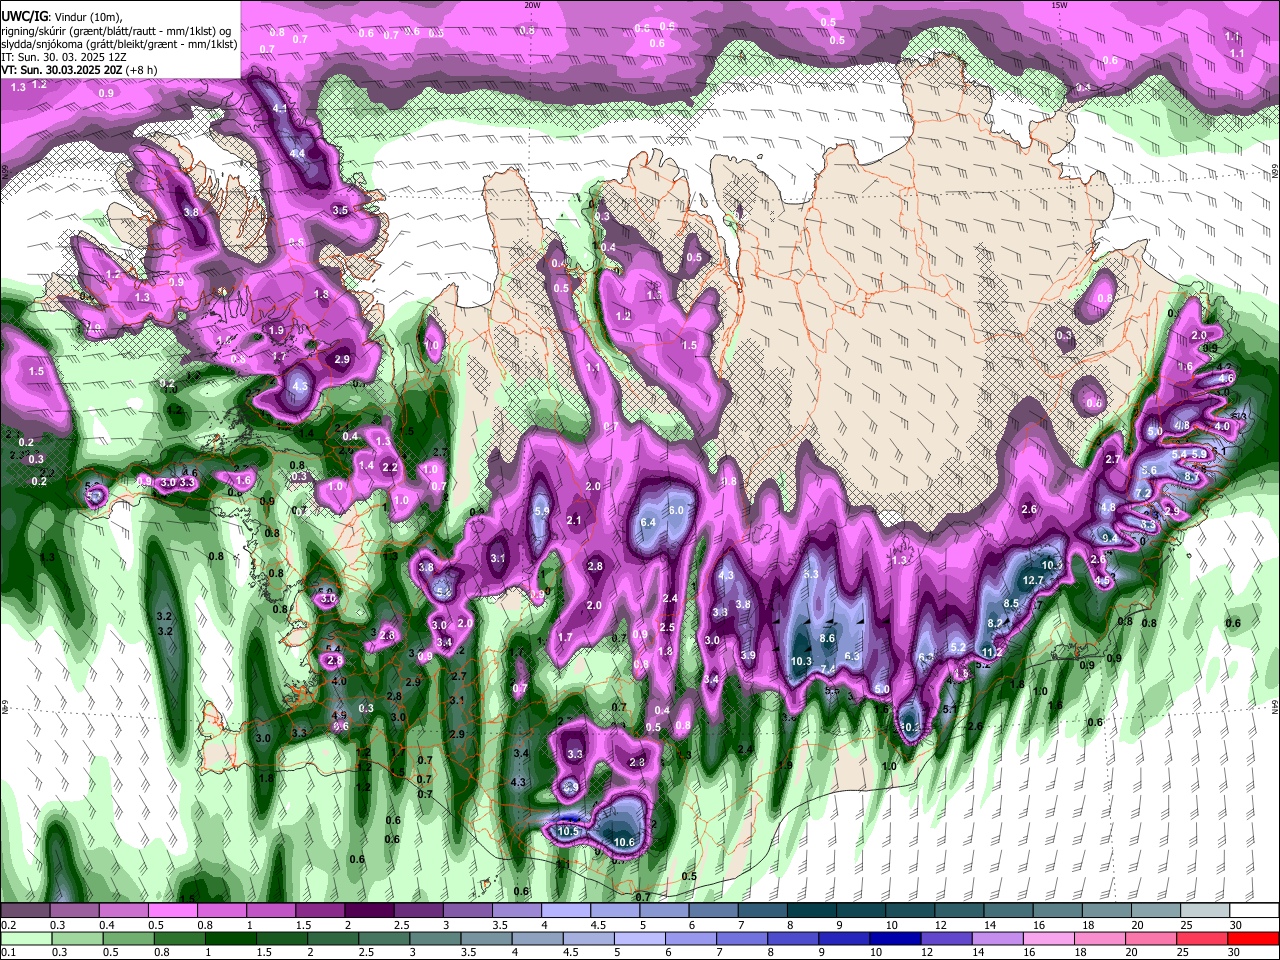This screenshot has width=1280, height=960.
Task: Click the 0.1 label on the rain scale
Action: pyautogui.click(x=8, y=953)
